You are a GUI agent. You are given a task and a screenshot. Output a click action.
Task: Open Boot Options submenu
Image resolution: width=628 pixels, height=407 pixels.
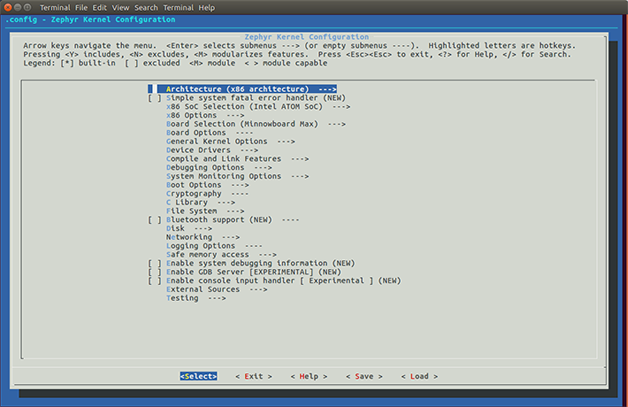click(x=207, y=185)
